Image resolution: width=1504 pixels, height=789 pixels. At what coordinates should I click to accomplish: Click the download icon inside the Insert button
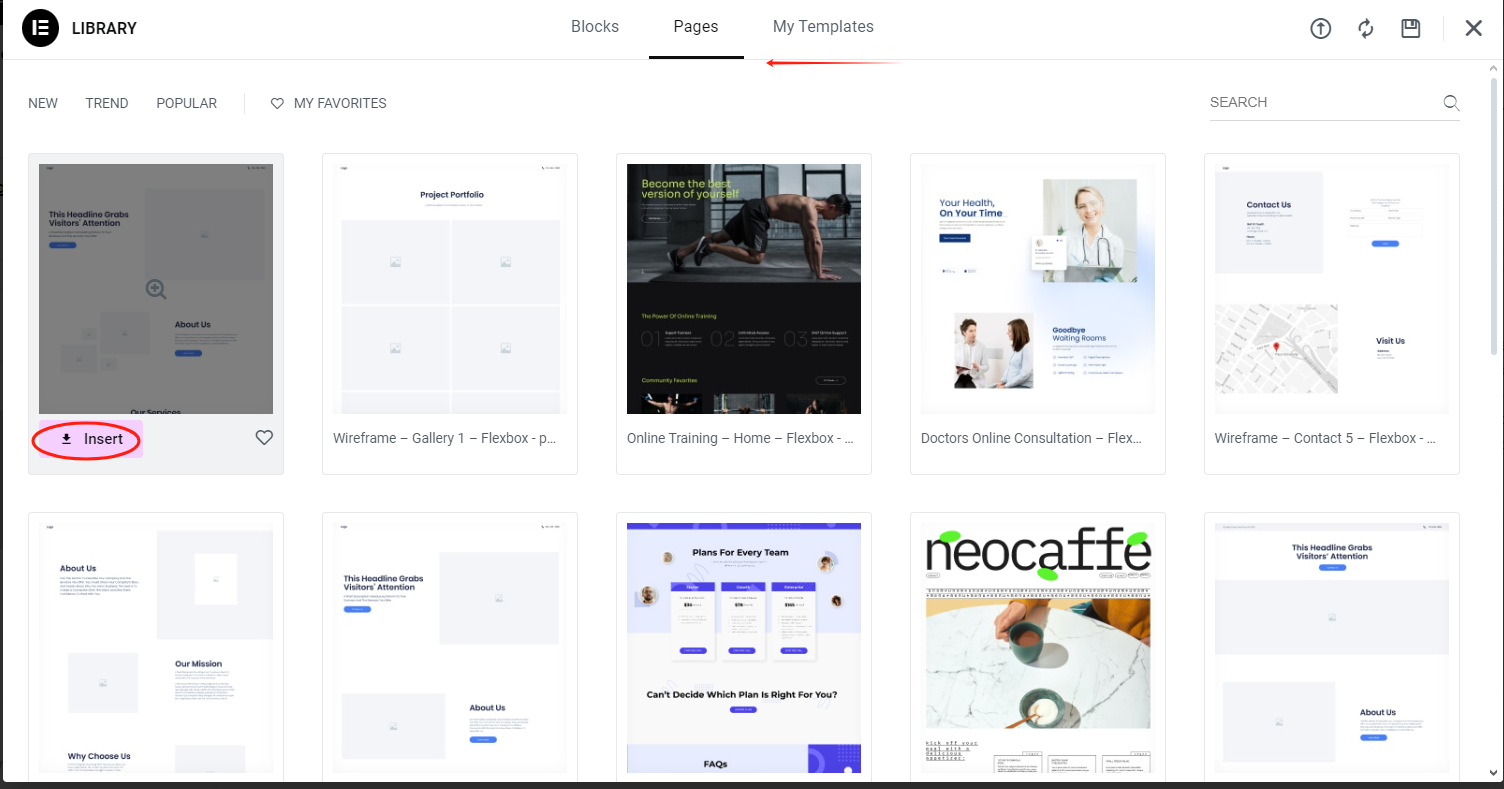coord(67,437)
